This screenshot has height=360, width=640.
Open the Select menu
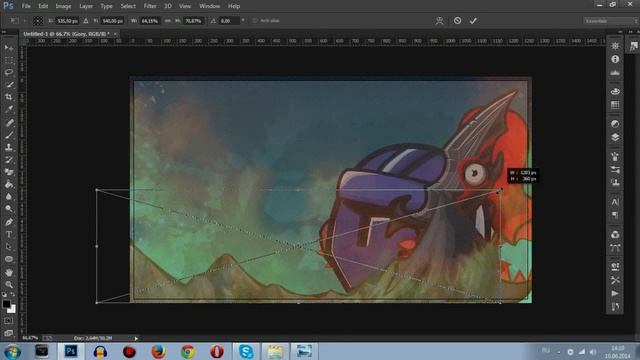(128, 6)
